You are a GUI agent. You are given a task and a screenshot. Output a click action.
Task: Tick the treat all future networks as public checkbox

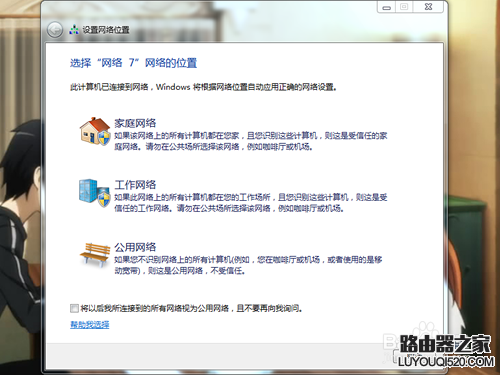coord(74,308)
